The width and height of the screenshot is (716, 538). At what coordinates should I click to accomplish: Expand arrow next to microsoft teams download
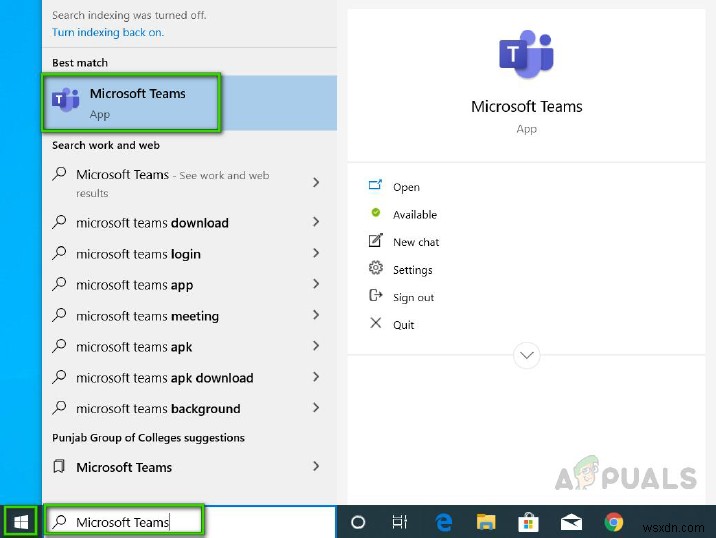coord(316,222)
